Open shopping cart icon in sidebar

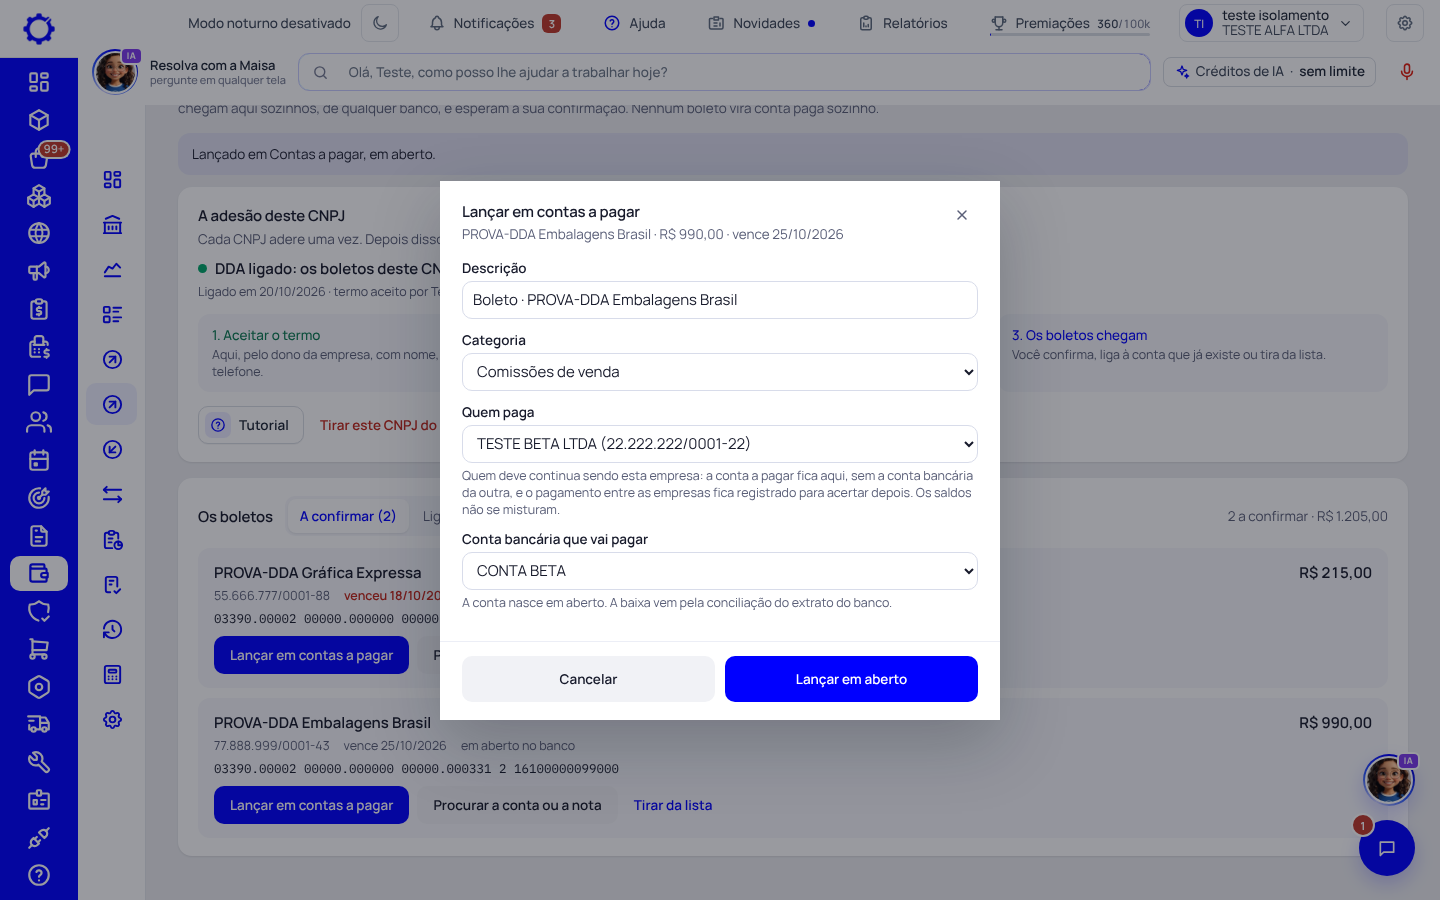[x=39, y=649]
